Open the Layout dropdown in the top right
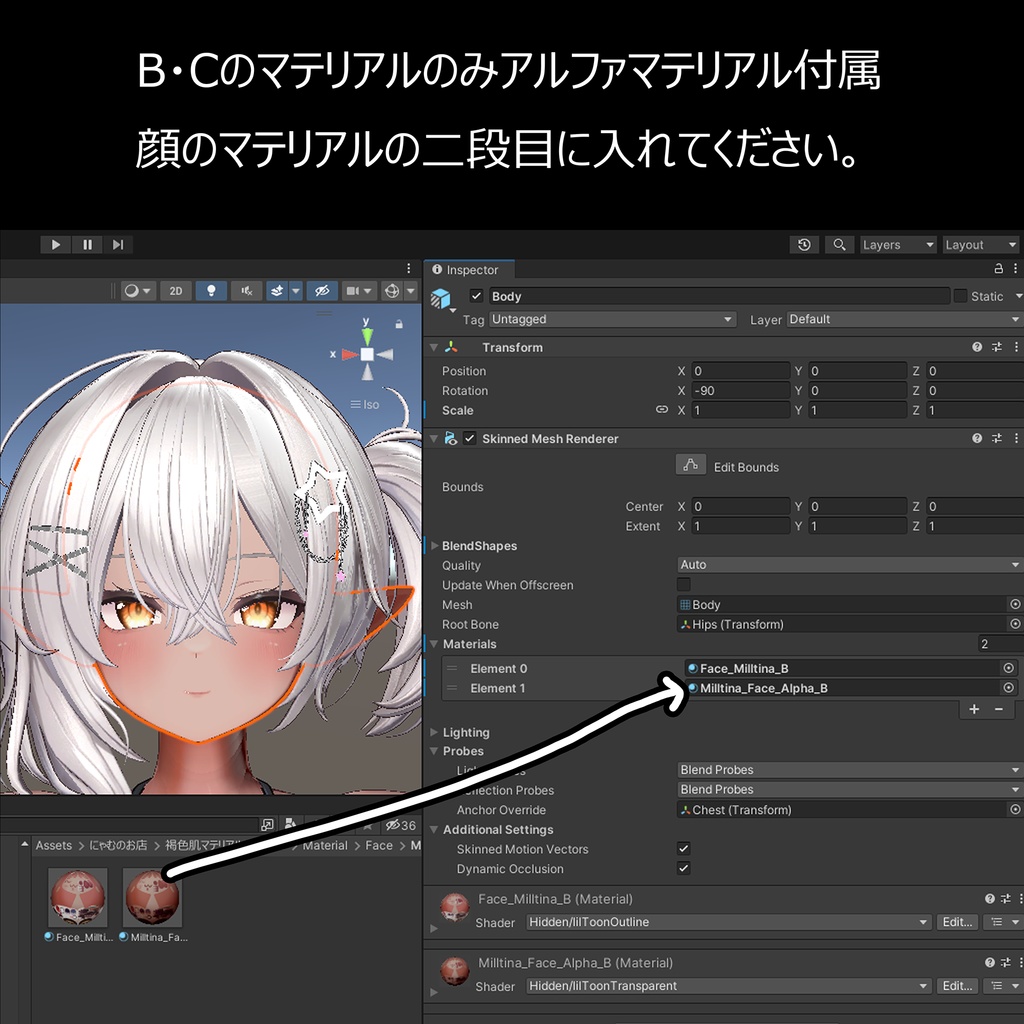The image size is (1024, 1024). coord(980,244)
